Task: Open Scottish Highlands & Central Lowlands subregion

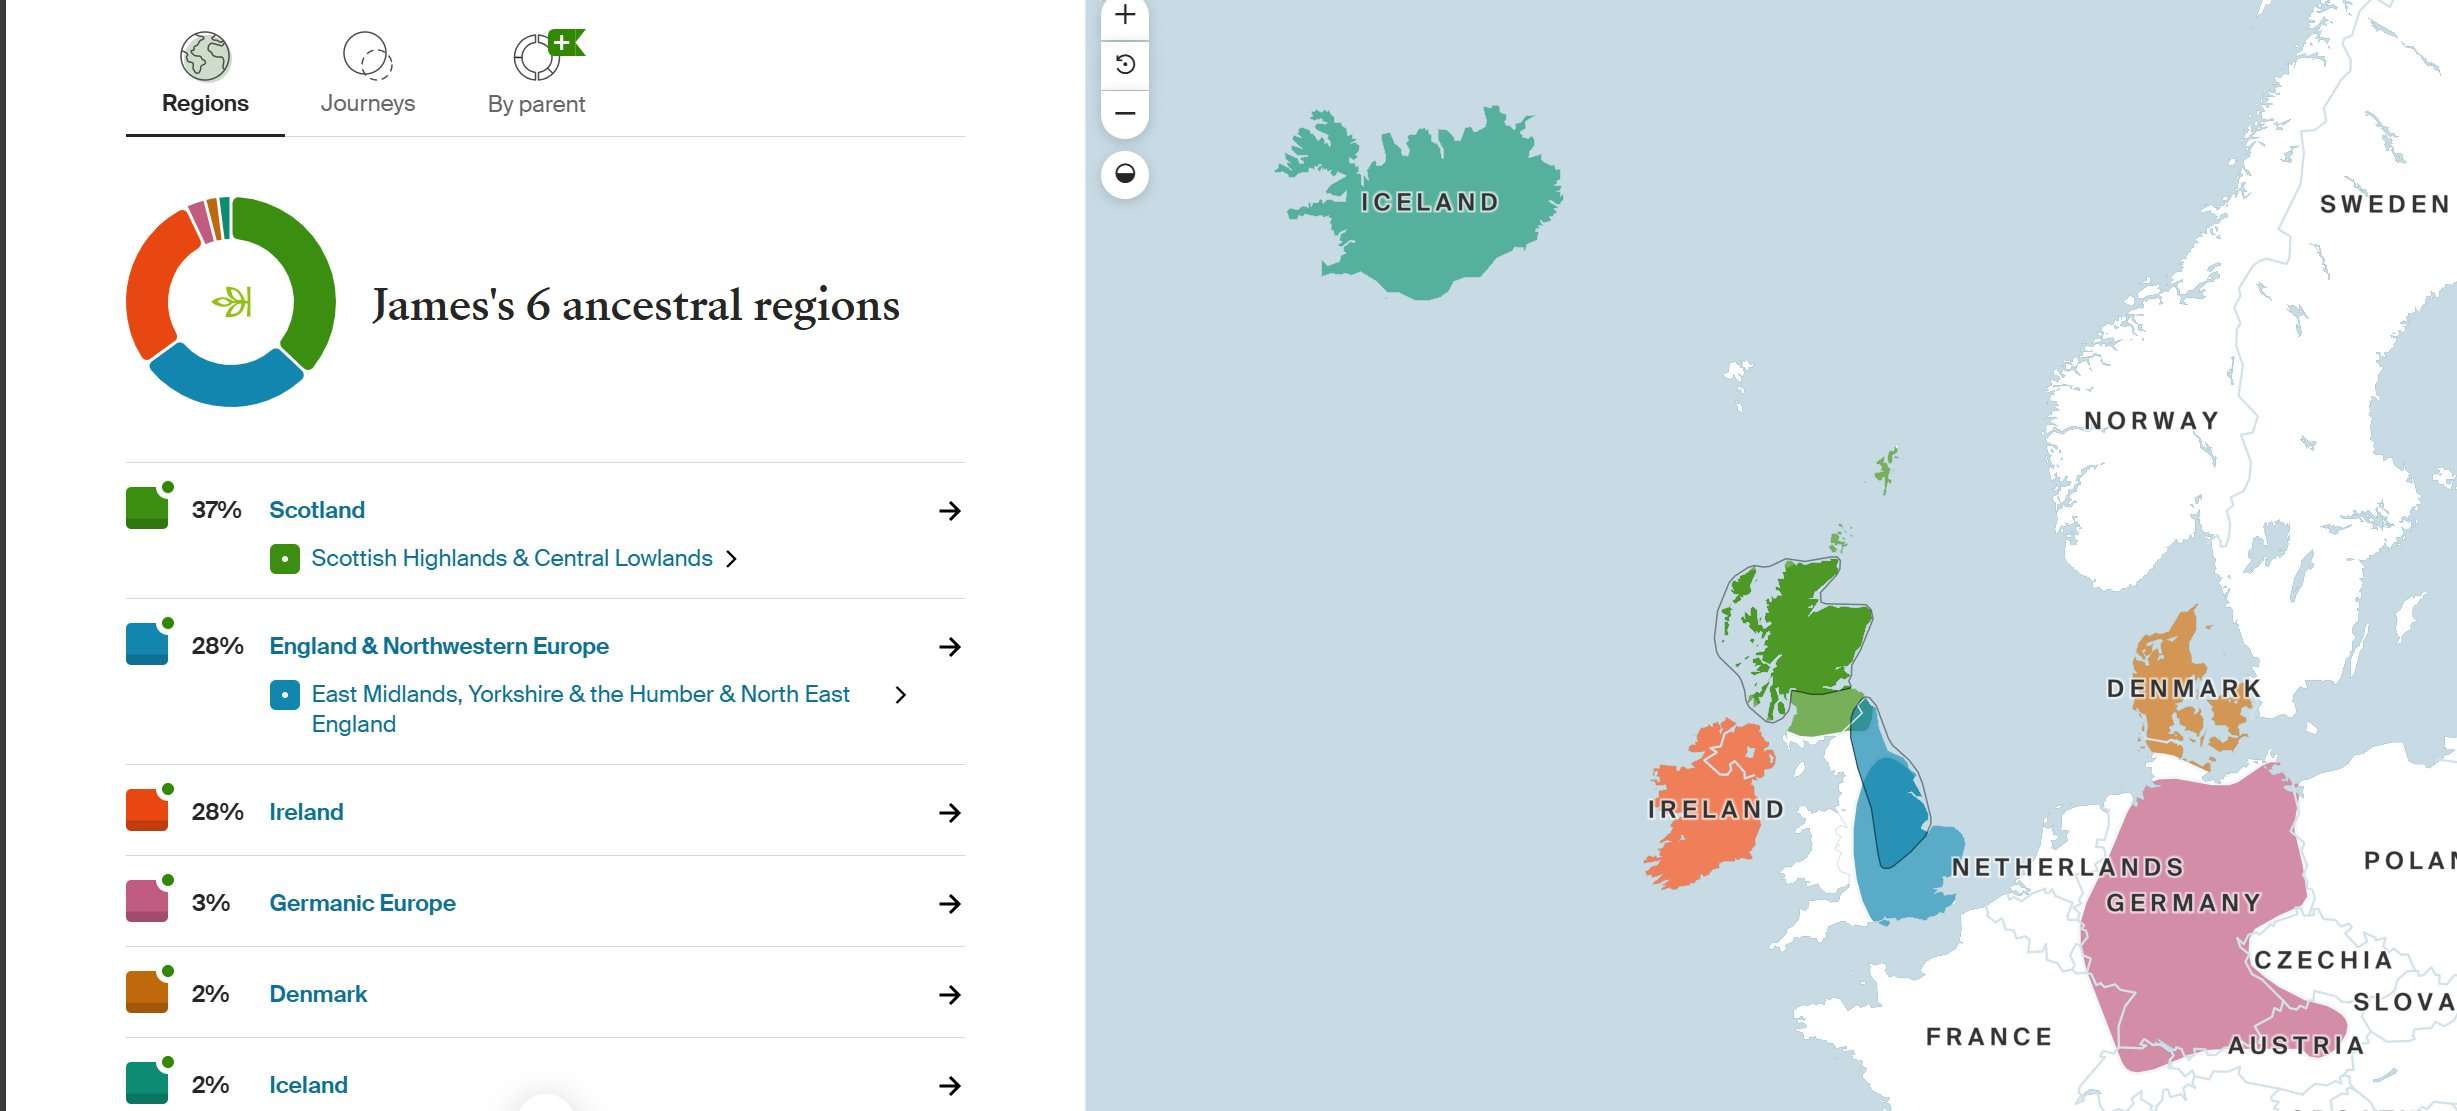Action: click(512, 558)
